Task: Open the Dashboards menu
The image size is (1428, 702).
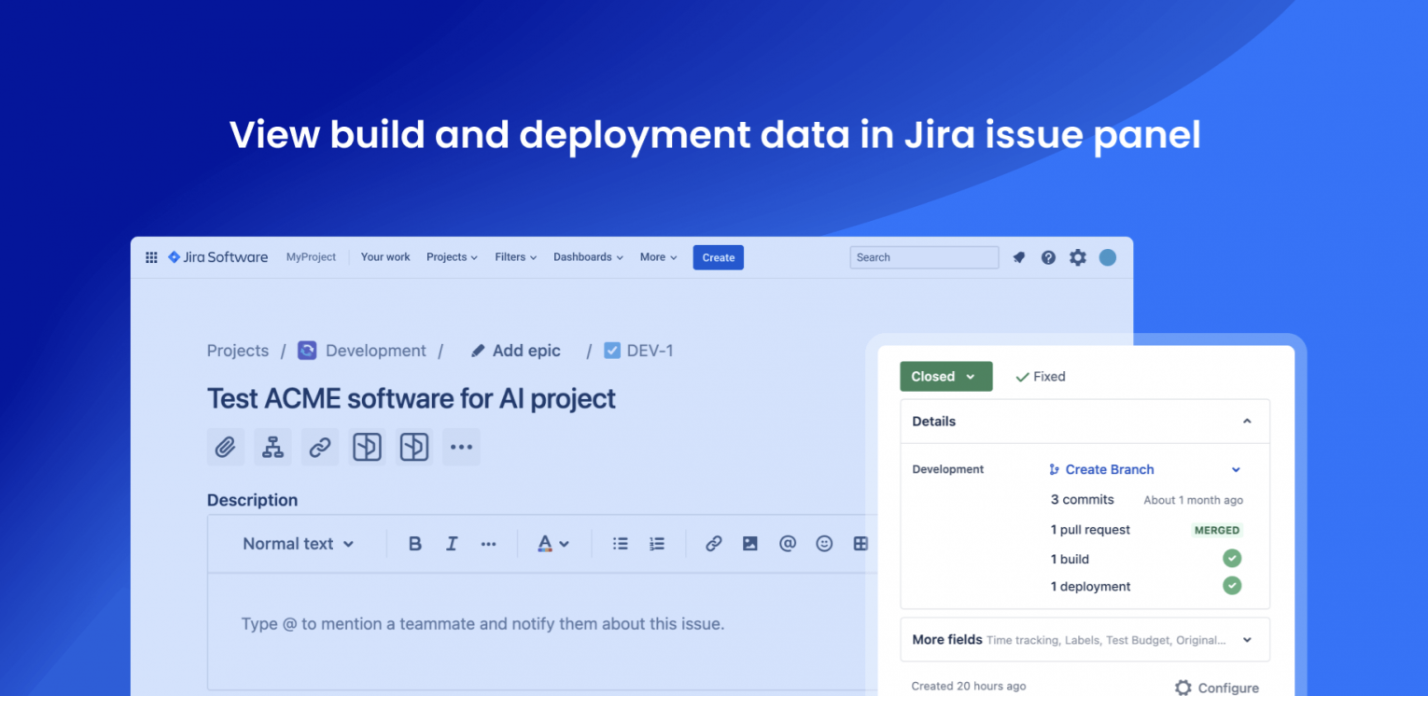Action: point(588,257)
